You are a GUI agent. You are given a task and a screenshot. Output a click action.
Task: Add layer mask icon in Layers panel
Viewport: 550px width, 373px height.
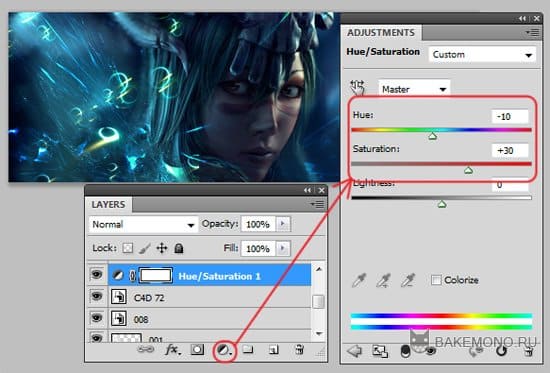pos(197,349)
